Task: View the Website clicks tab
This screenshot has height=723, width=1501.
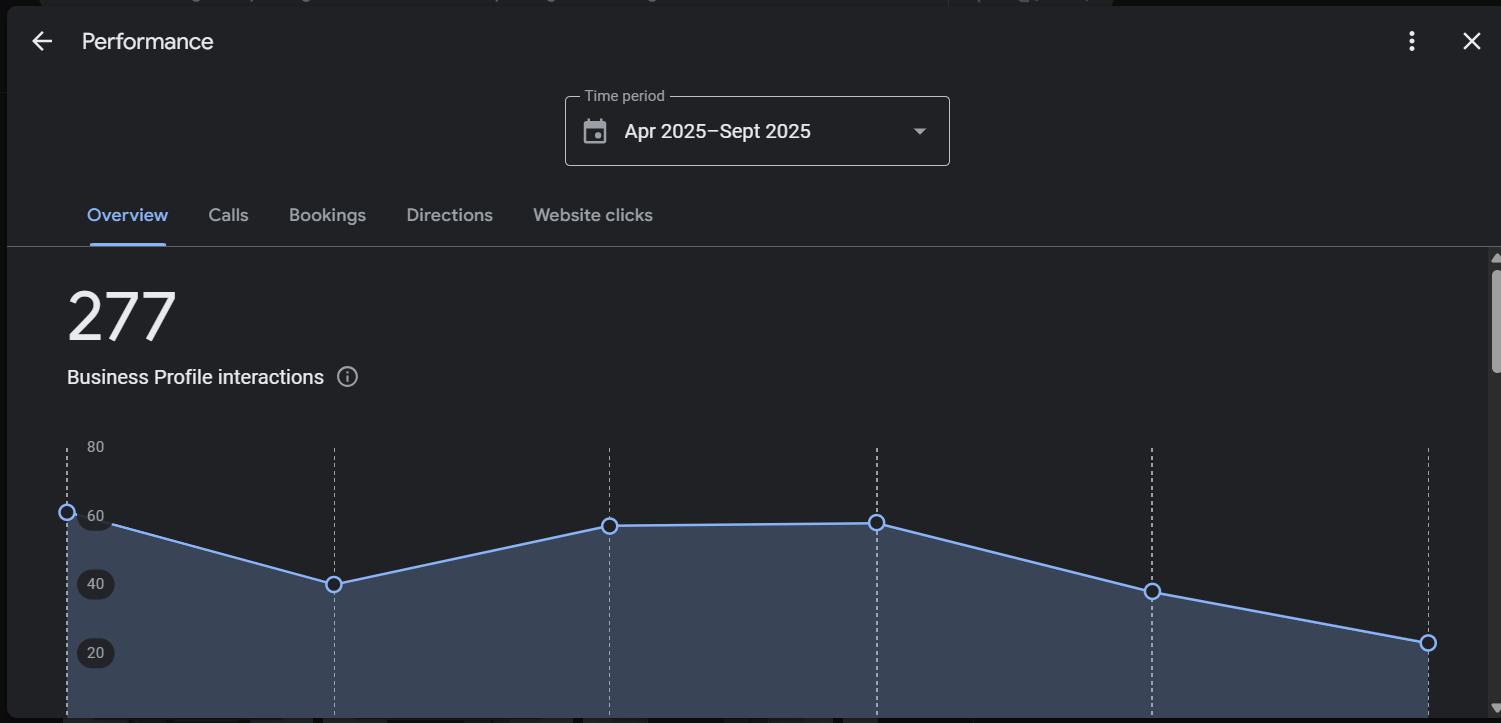Action: tap(592, 215)
